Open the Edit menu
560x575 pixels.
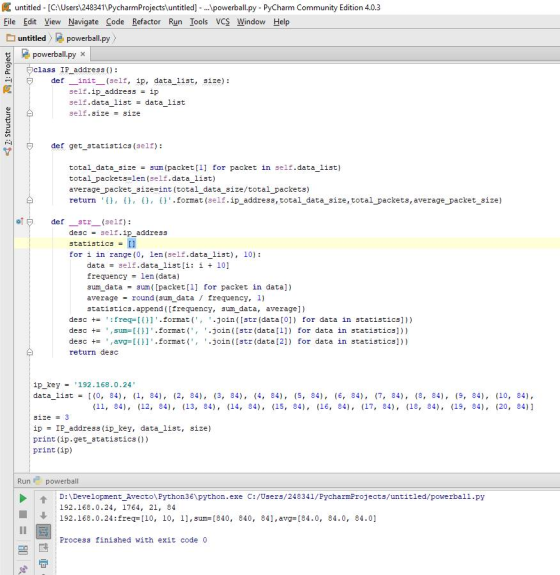point(30,22)
